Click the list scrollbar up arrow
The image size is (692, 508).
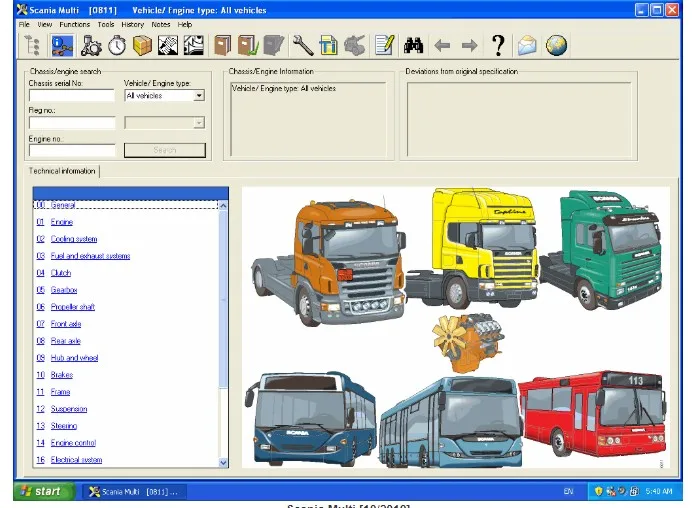point(223,206)
